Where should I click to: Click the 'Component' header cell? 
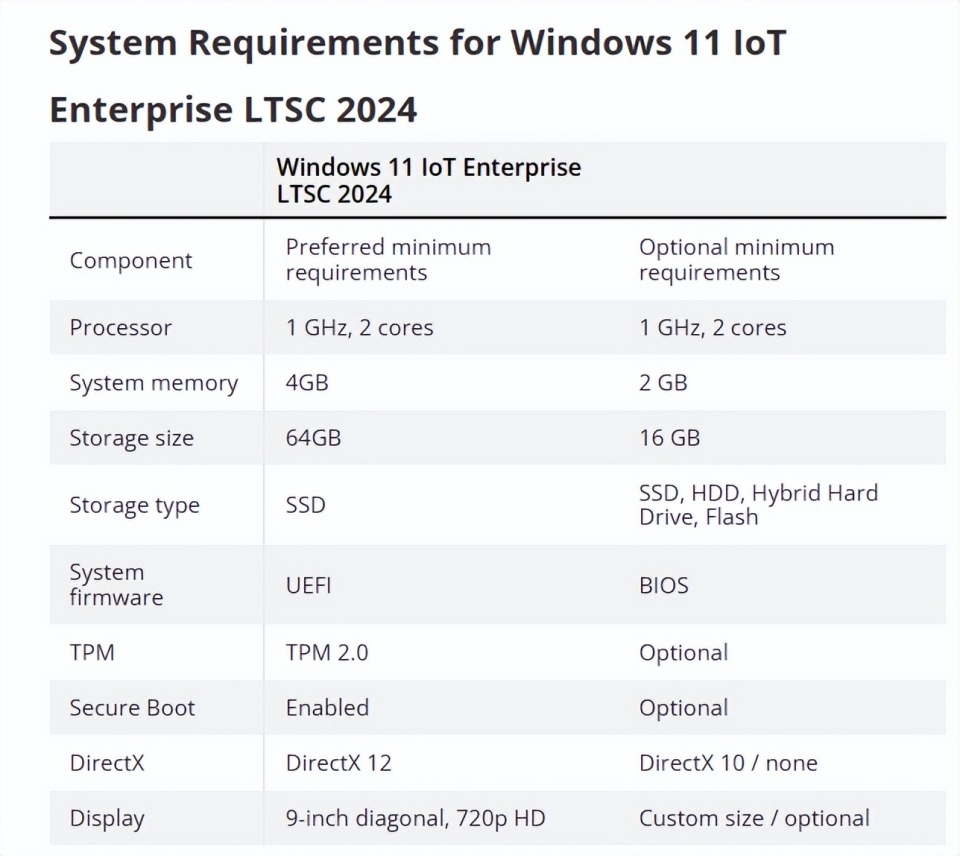[x=130, y=260]
